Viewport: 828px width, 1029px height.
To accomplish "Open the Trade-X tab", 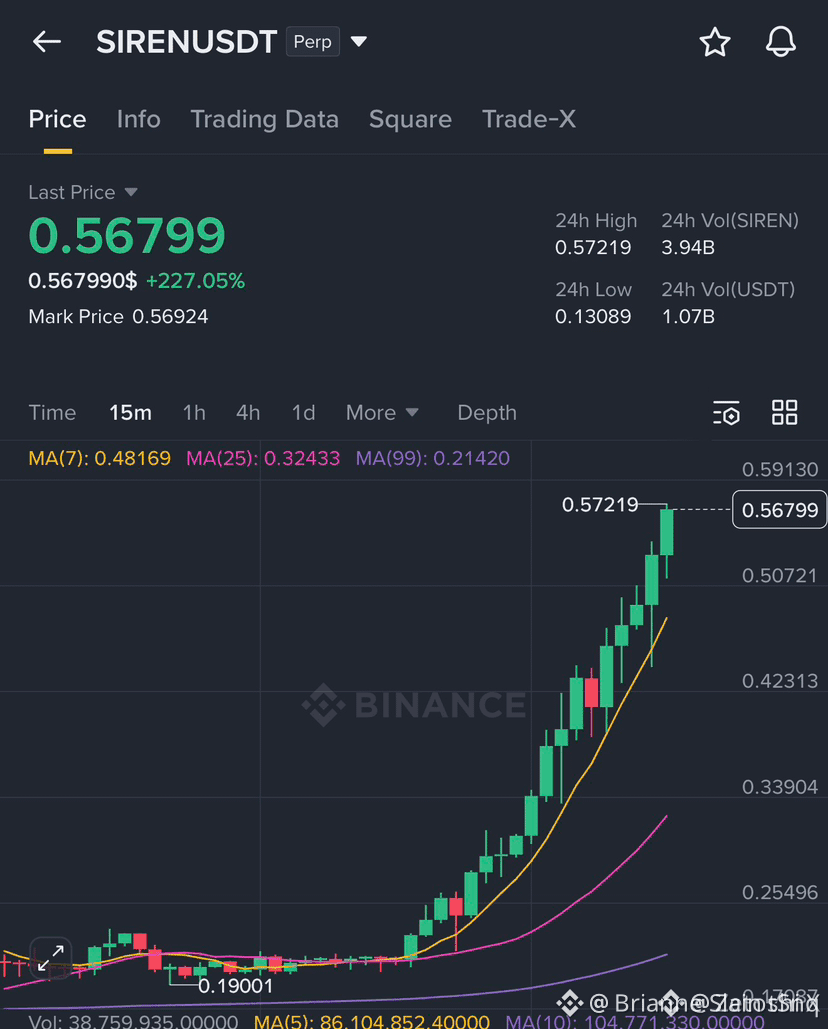I will click(529, 119).
